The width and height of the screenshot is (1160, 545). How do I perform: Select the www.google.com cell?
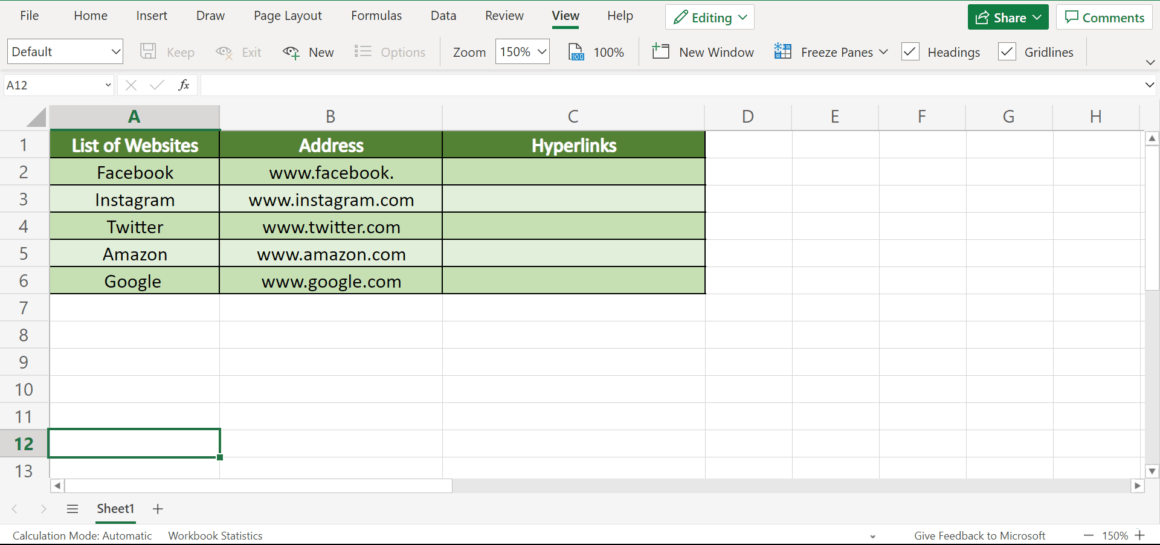[331, 281]
